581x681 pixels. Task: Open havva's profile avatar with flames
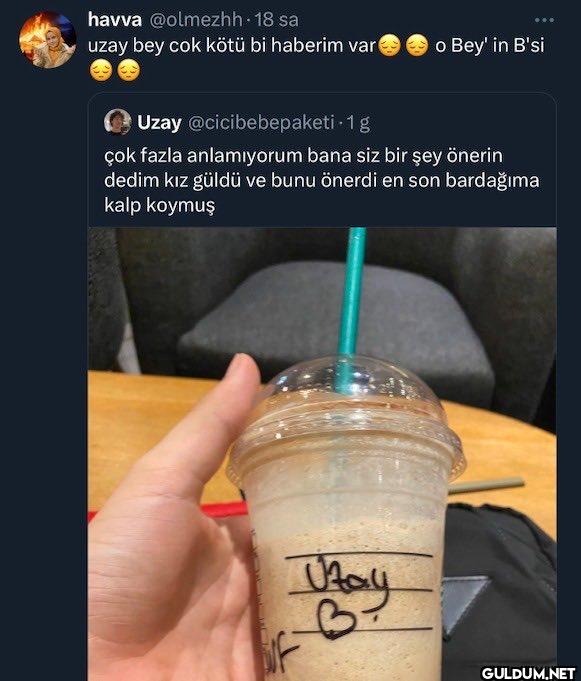(48, 40)
